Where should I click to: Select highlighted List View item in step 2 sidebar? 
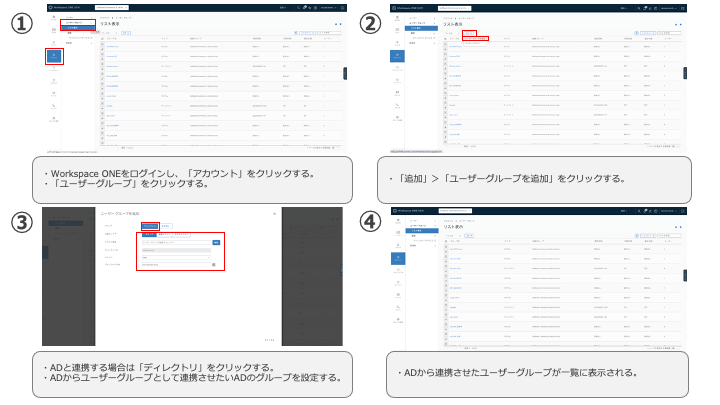click(x=421, y=28)
